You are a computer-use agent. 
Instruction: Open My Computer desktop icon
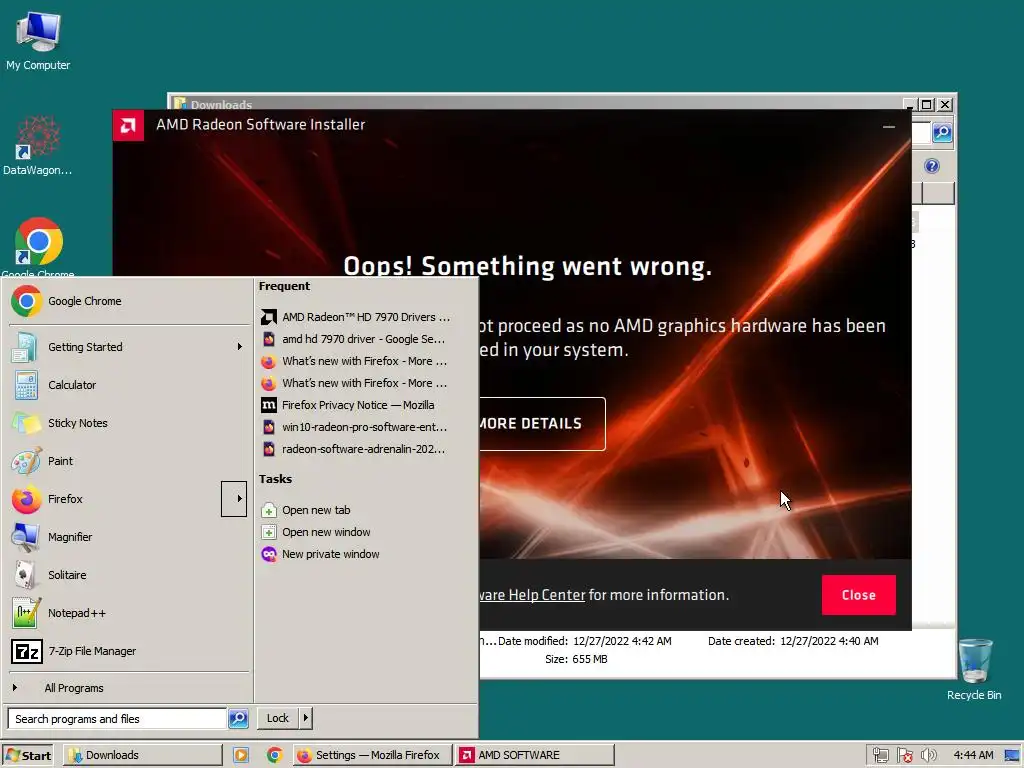point(38,40)
